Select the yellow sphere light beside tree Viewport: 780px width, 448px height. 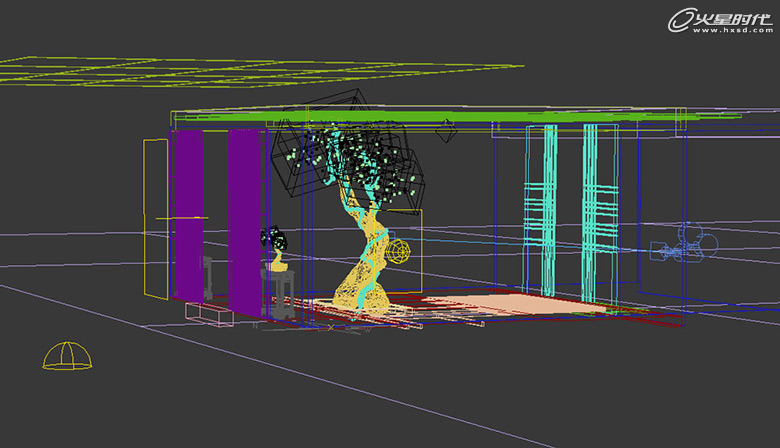pos(398,252)
